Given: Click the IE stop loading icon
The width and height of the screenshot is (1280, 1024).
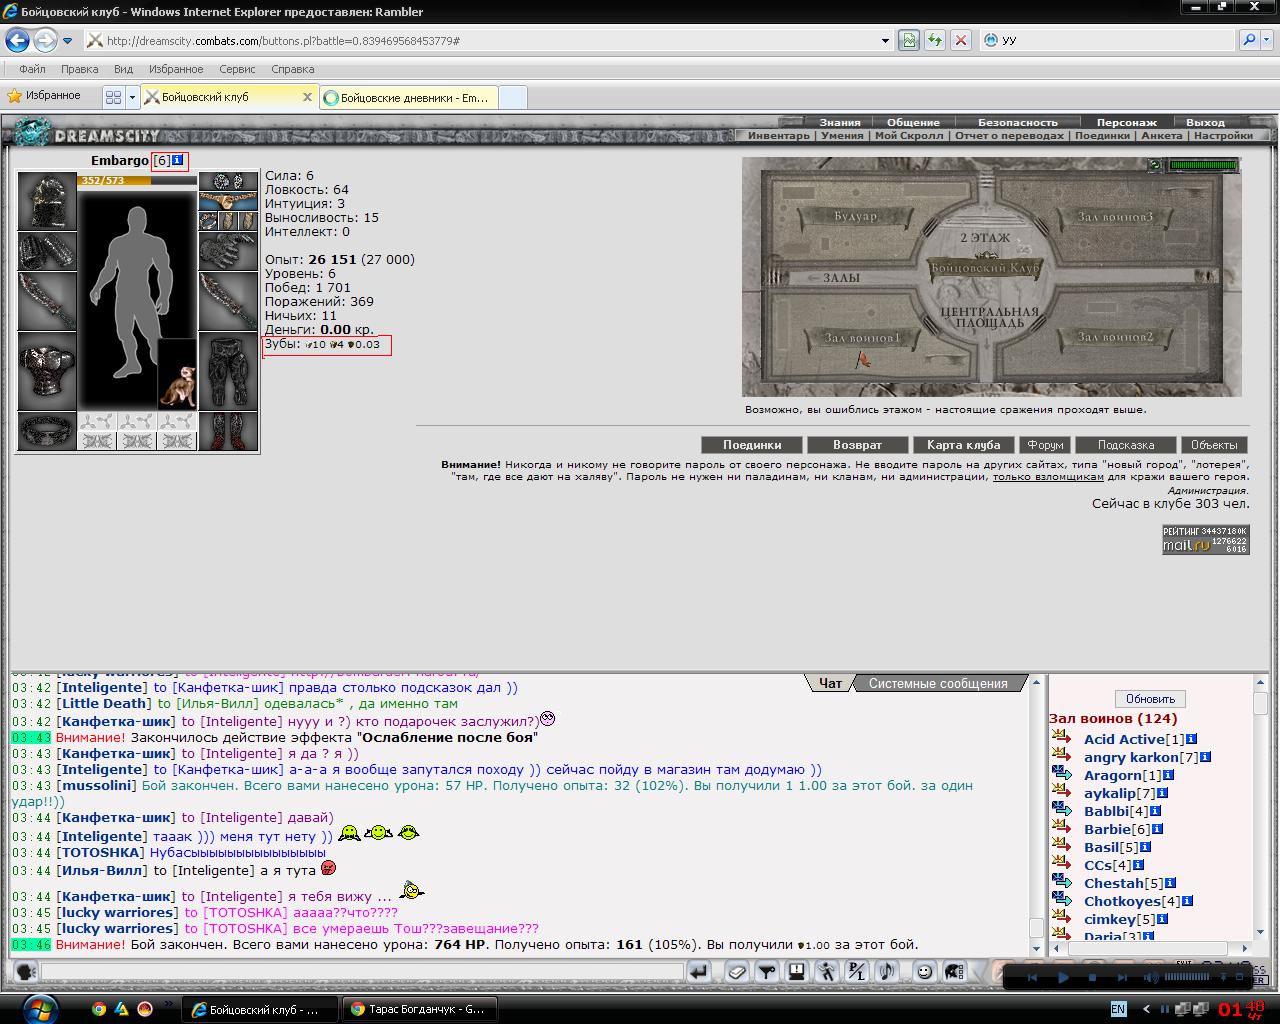Looking at the screenshot, I should point(961,40).
